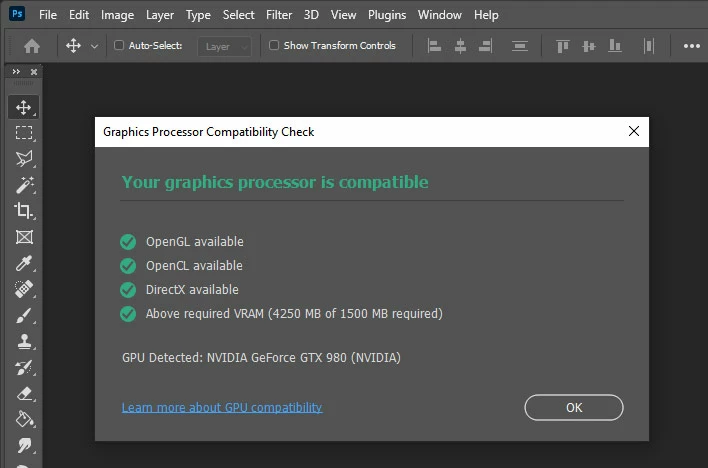This screenshot has width=708, height=468.
Task: Select the Crop tool
Action: tap(23, 211)
